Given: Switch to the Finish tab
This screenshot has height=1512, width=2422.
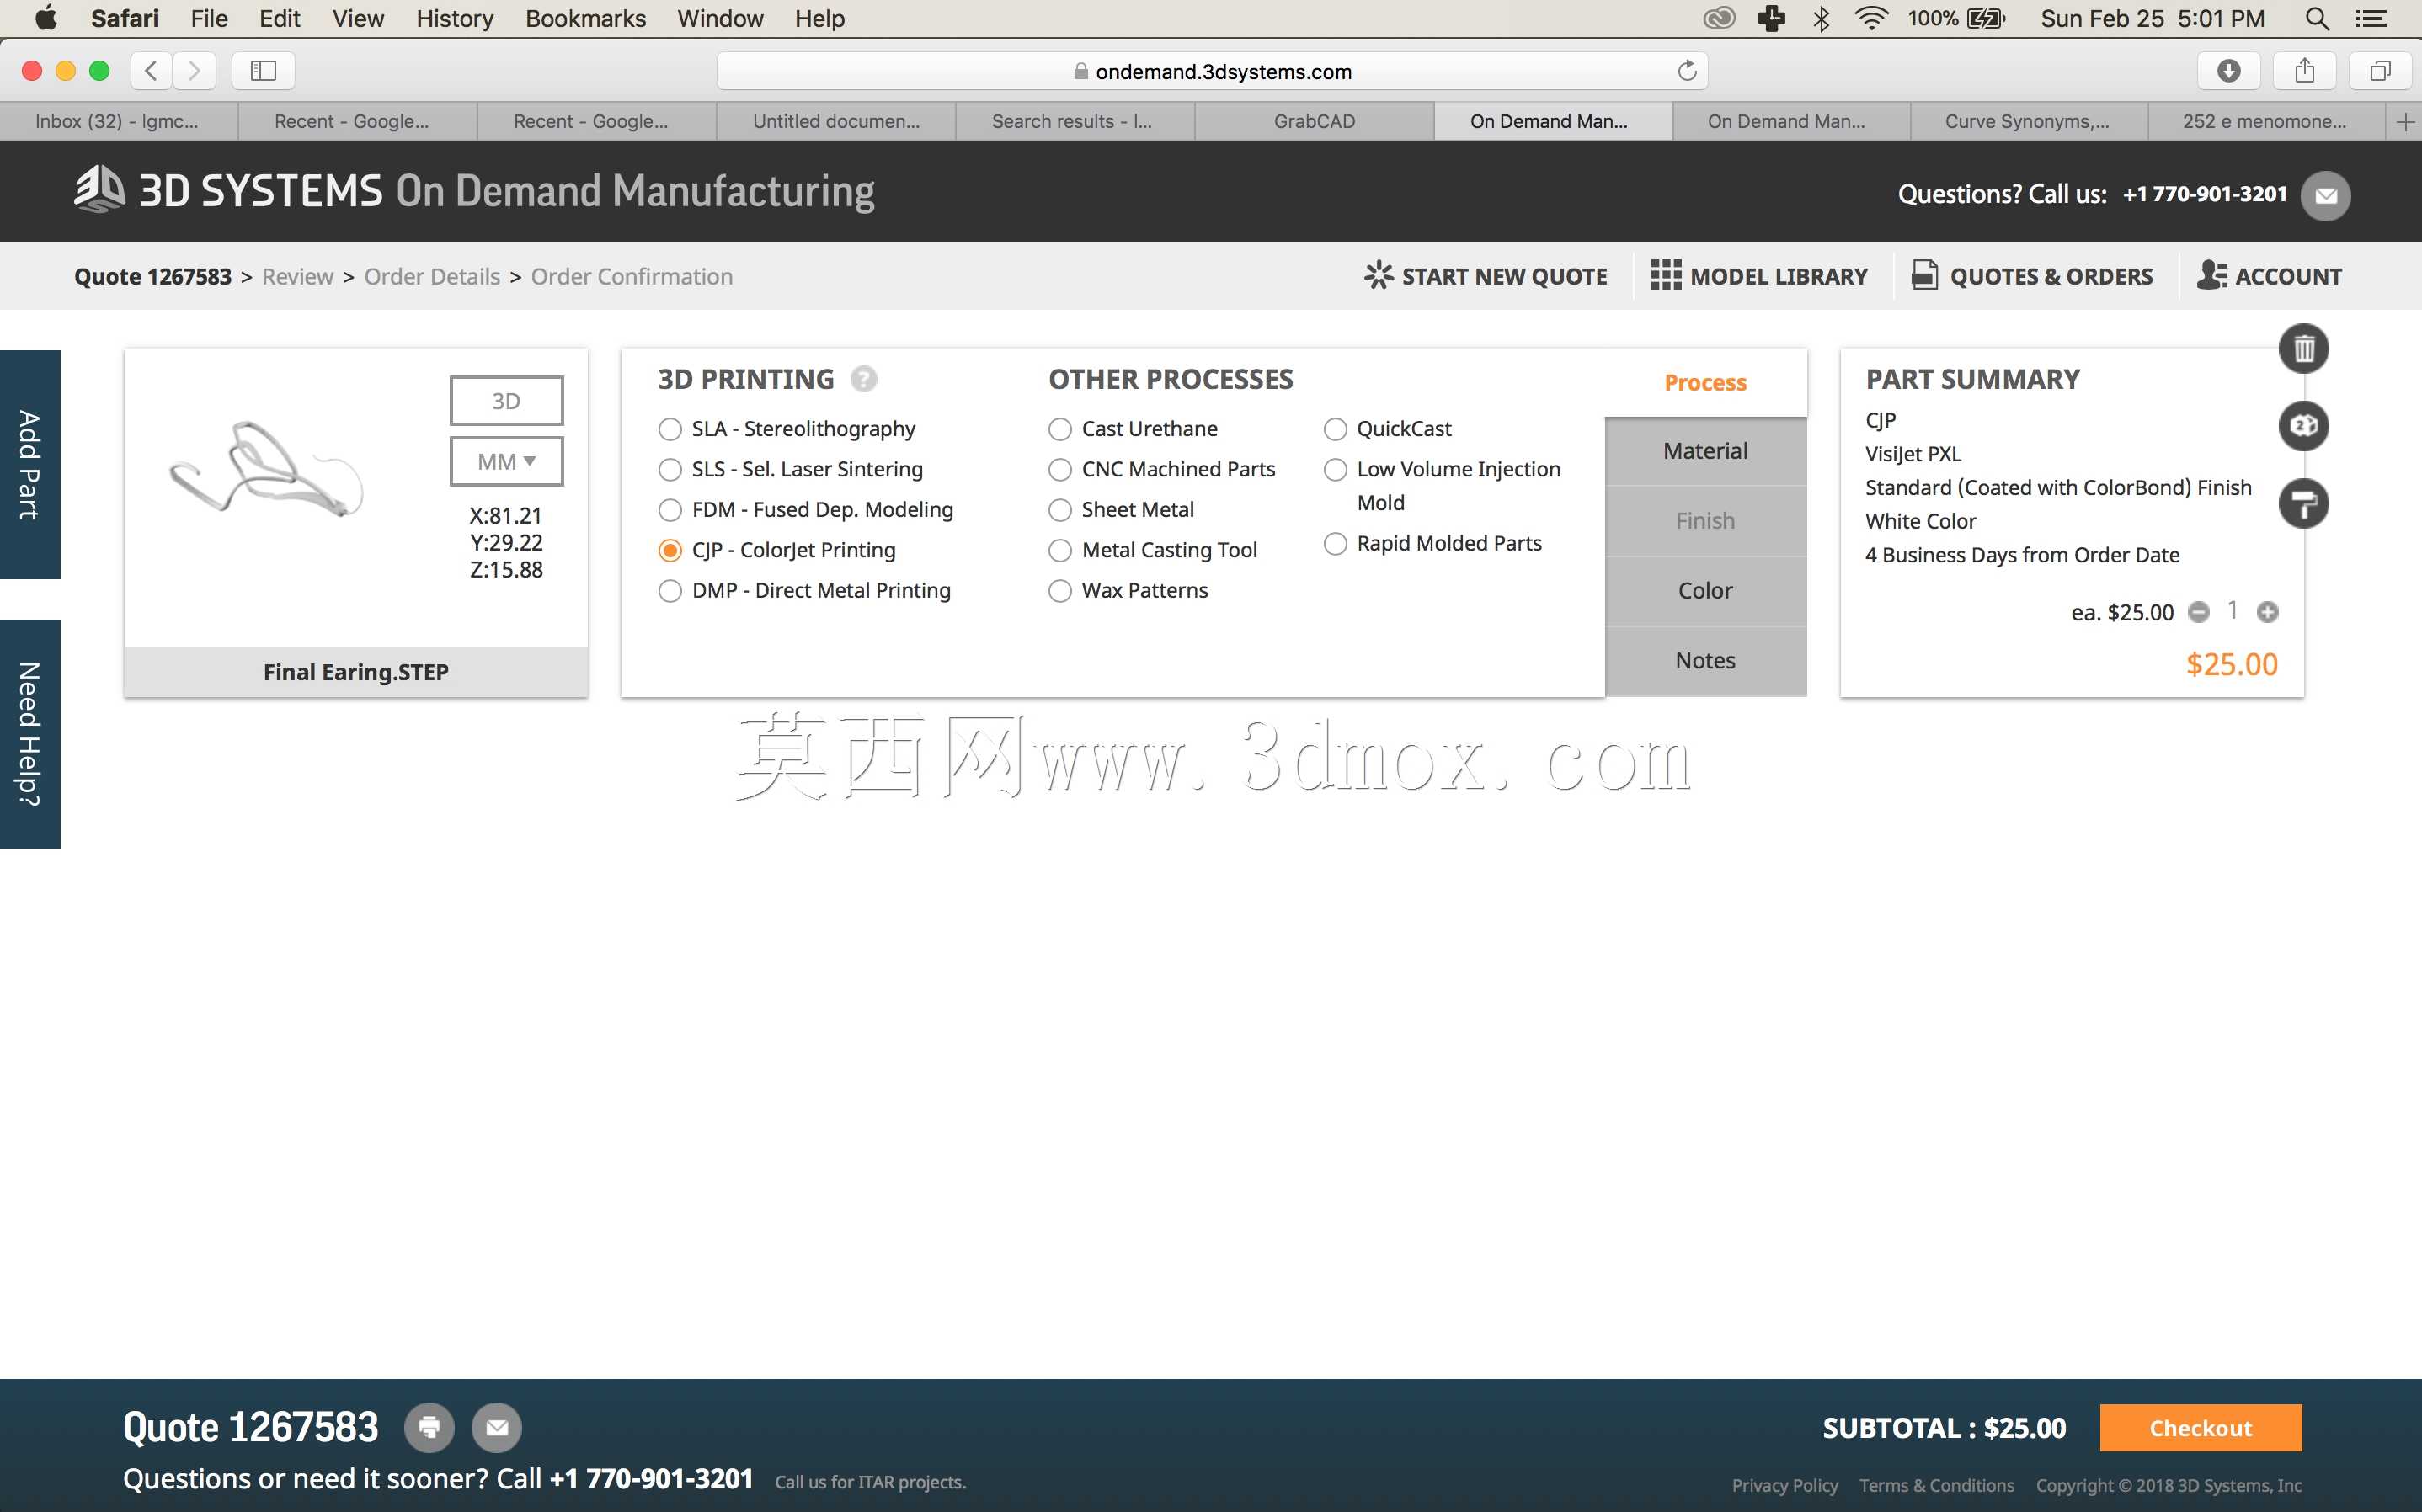Looking at the screenshot, I should 1705,521.
